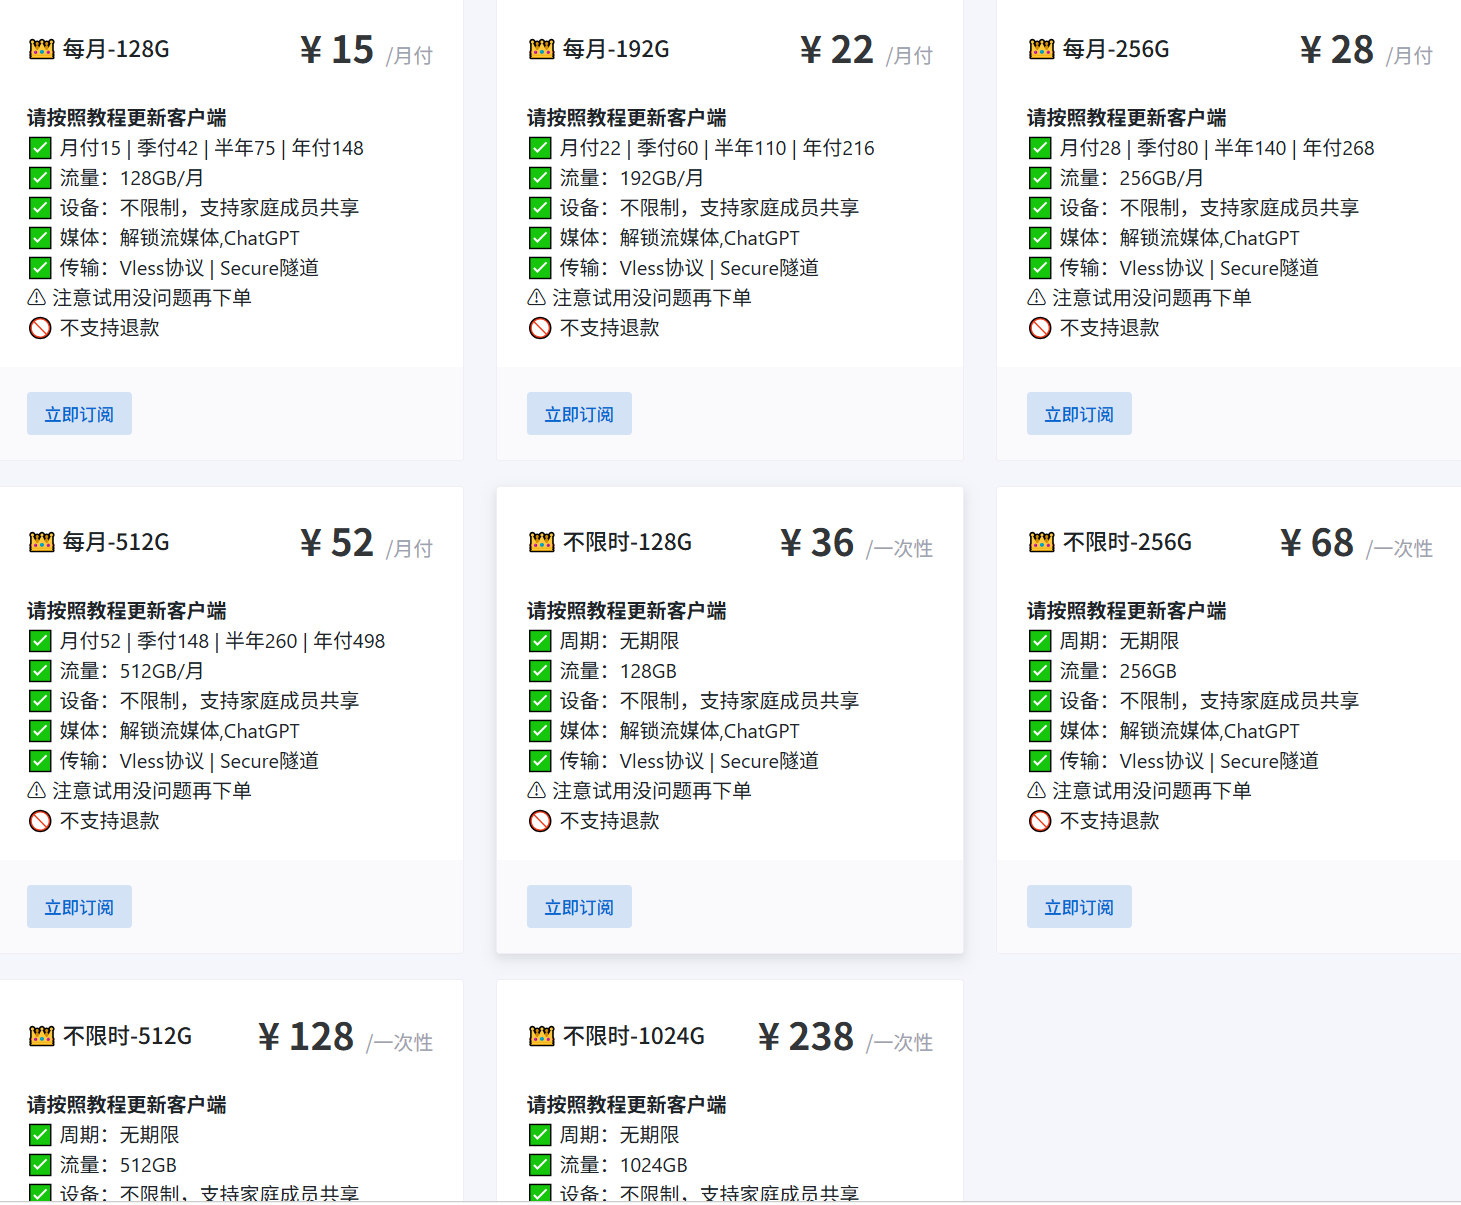Subscribe to the 不限时-256G one-time plan
This screenshot has height=1205, width=1461.
1079,907
